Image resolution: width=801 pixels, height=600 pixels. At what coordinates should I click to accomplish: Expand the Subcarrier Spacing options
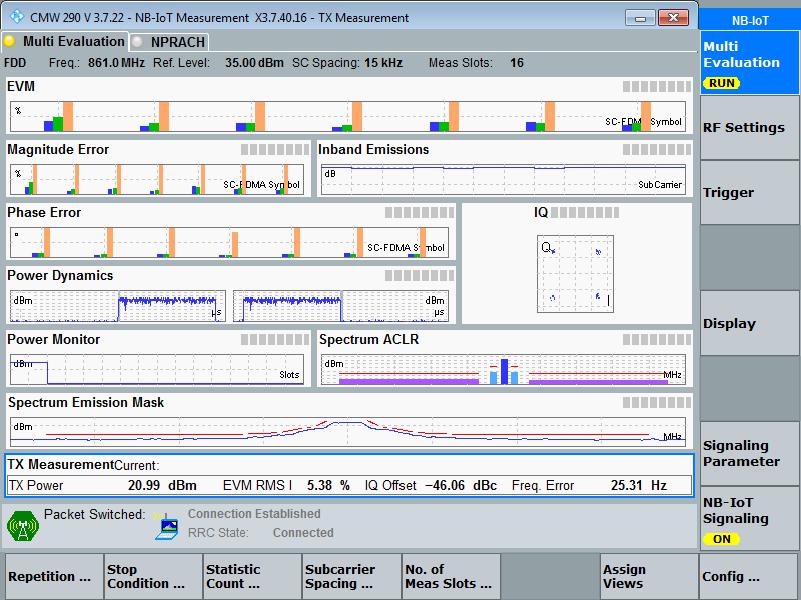click(x=351, y=577)
